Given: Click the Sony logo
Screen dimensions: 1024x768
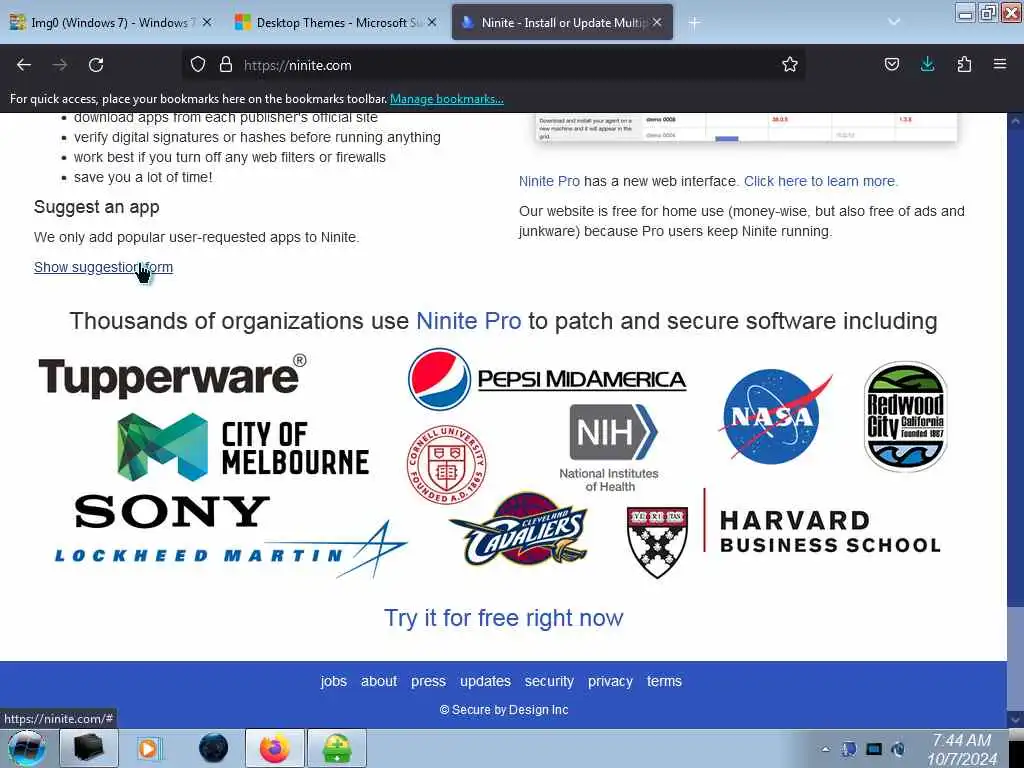Looking at the screenshot, I should (x=172, y=511).
